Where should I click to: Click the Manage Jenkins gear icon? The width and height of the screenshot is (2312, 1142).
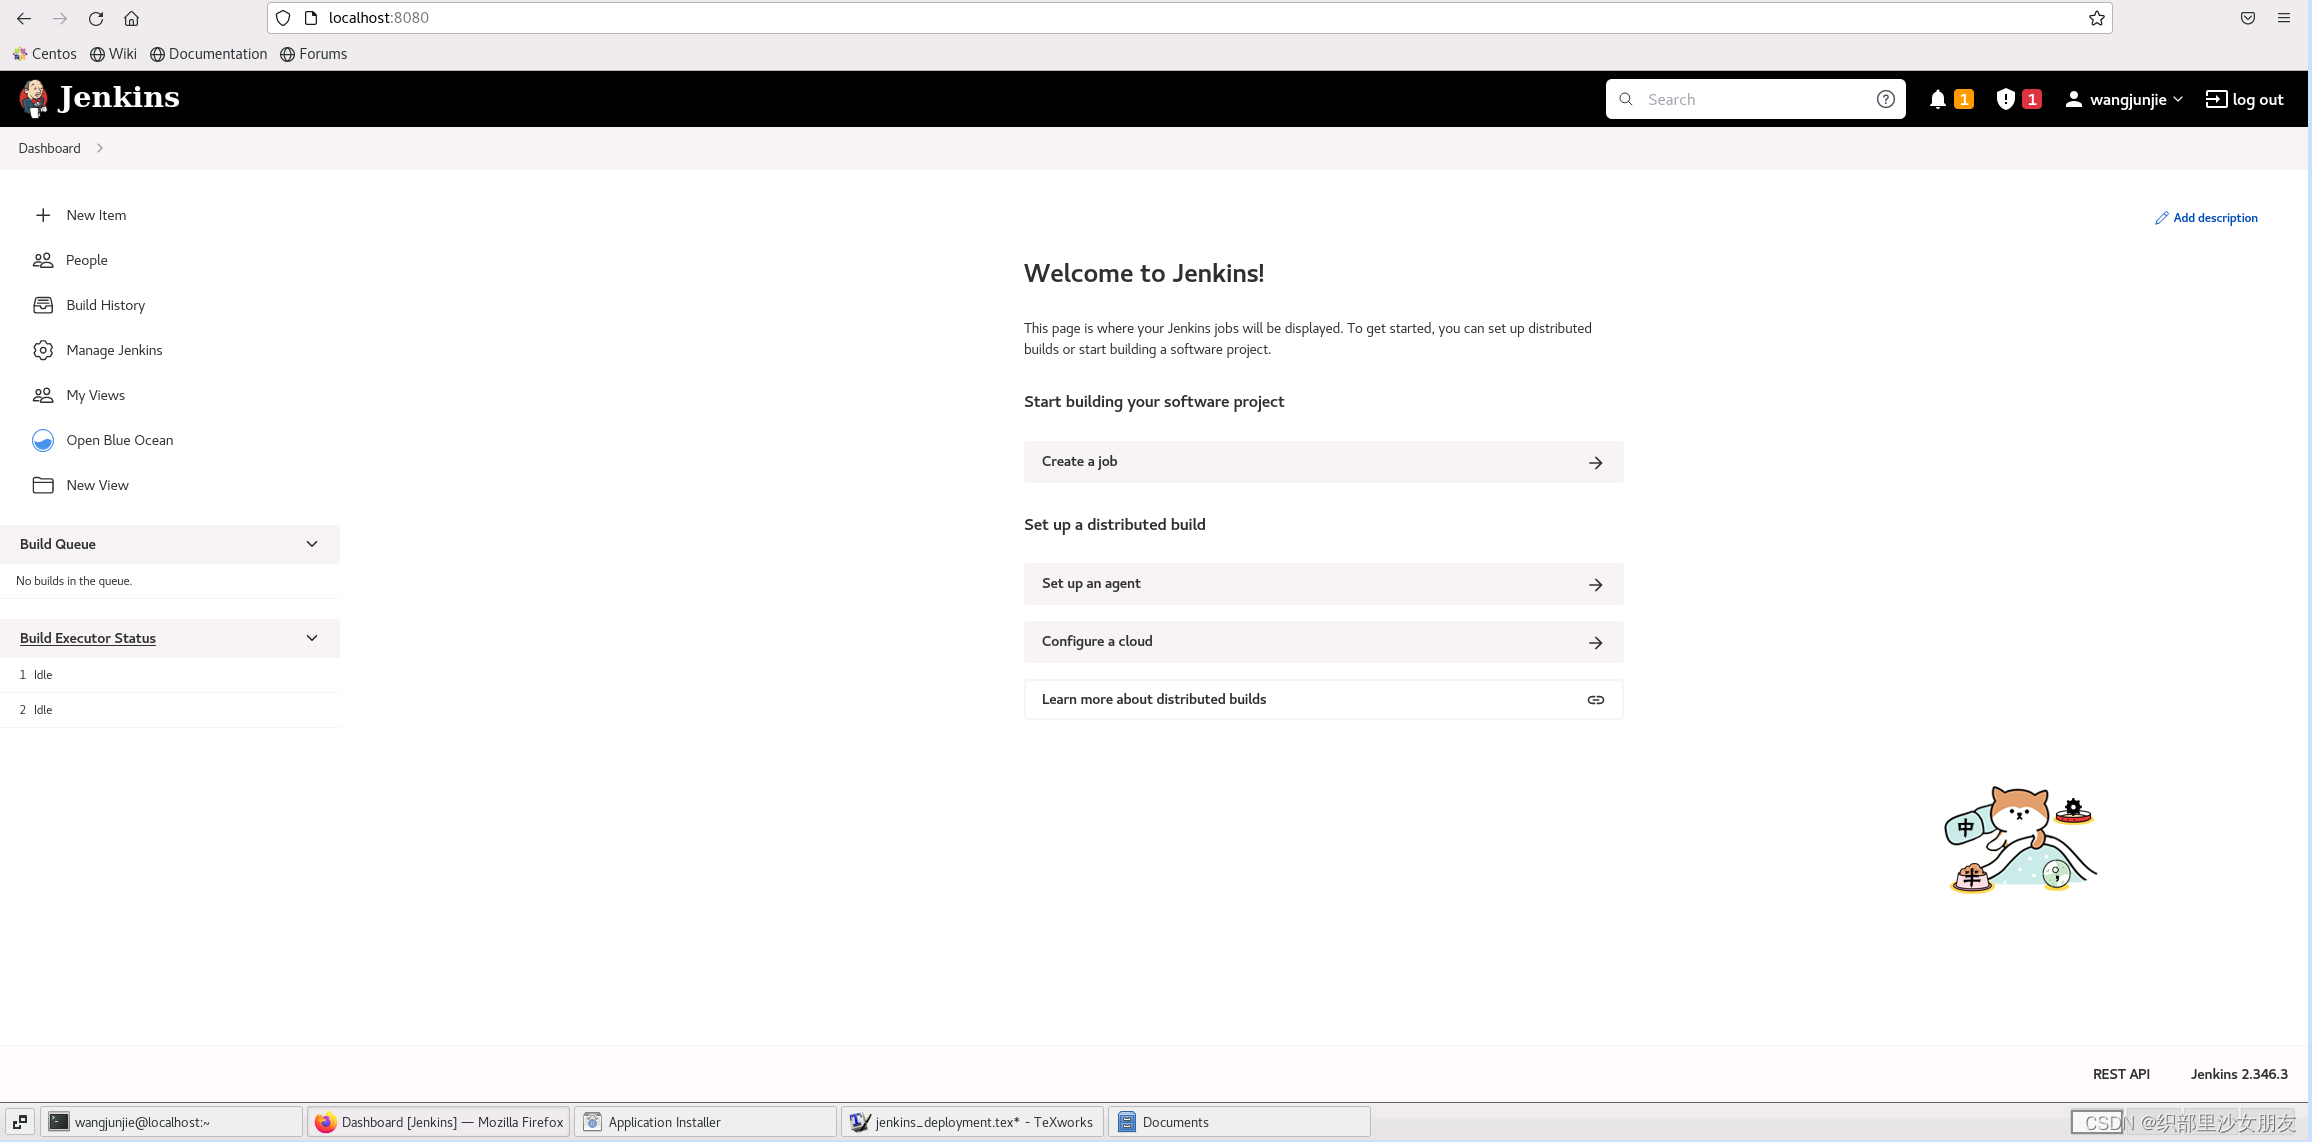pos(43,350)
